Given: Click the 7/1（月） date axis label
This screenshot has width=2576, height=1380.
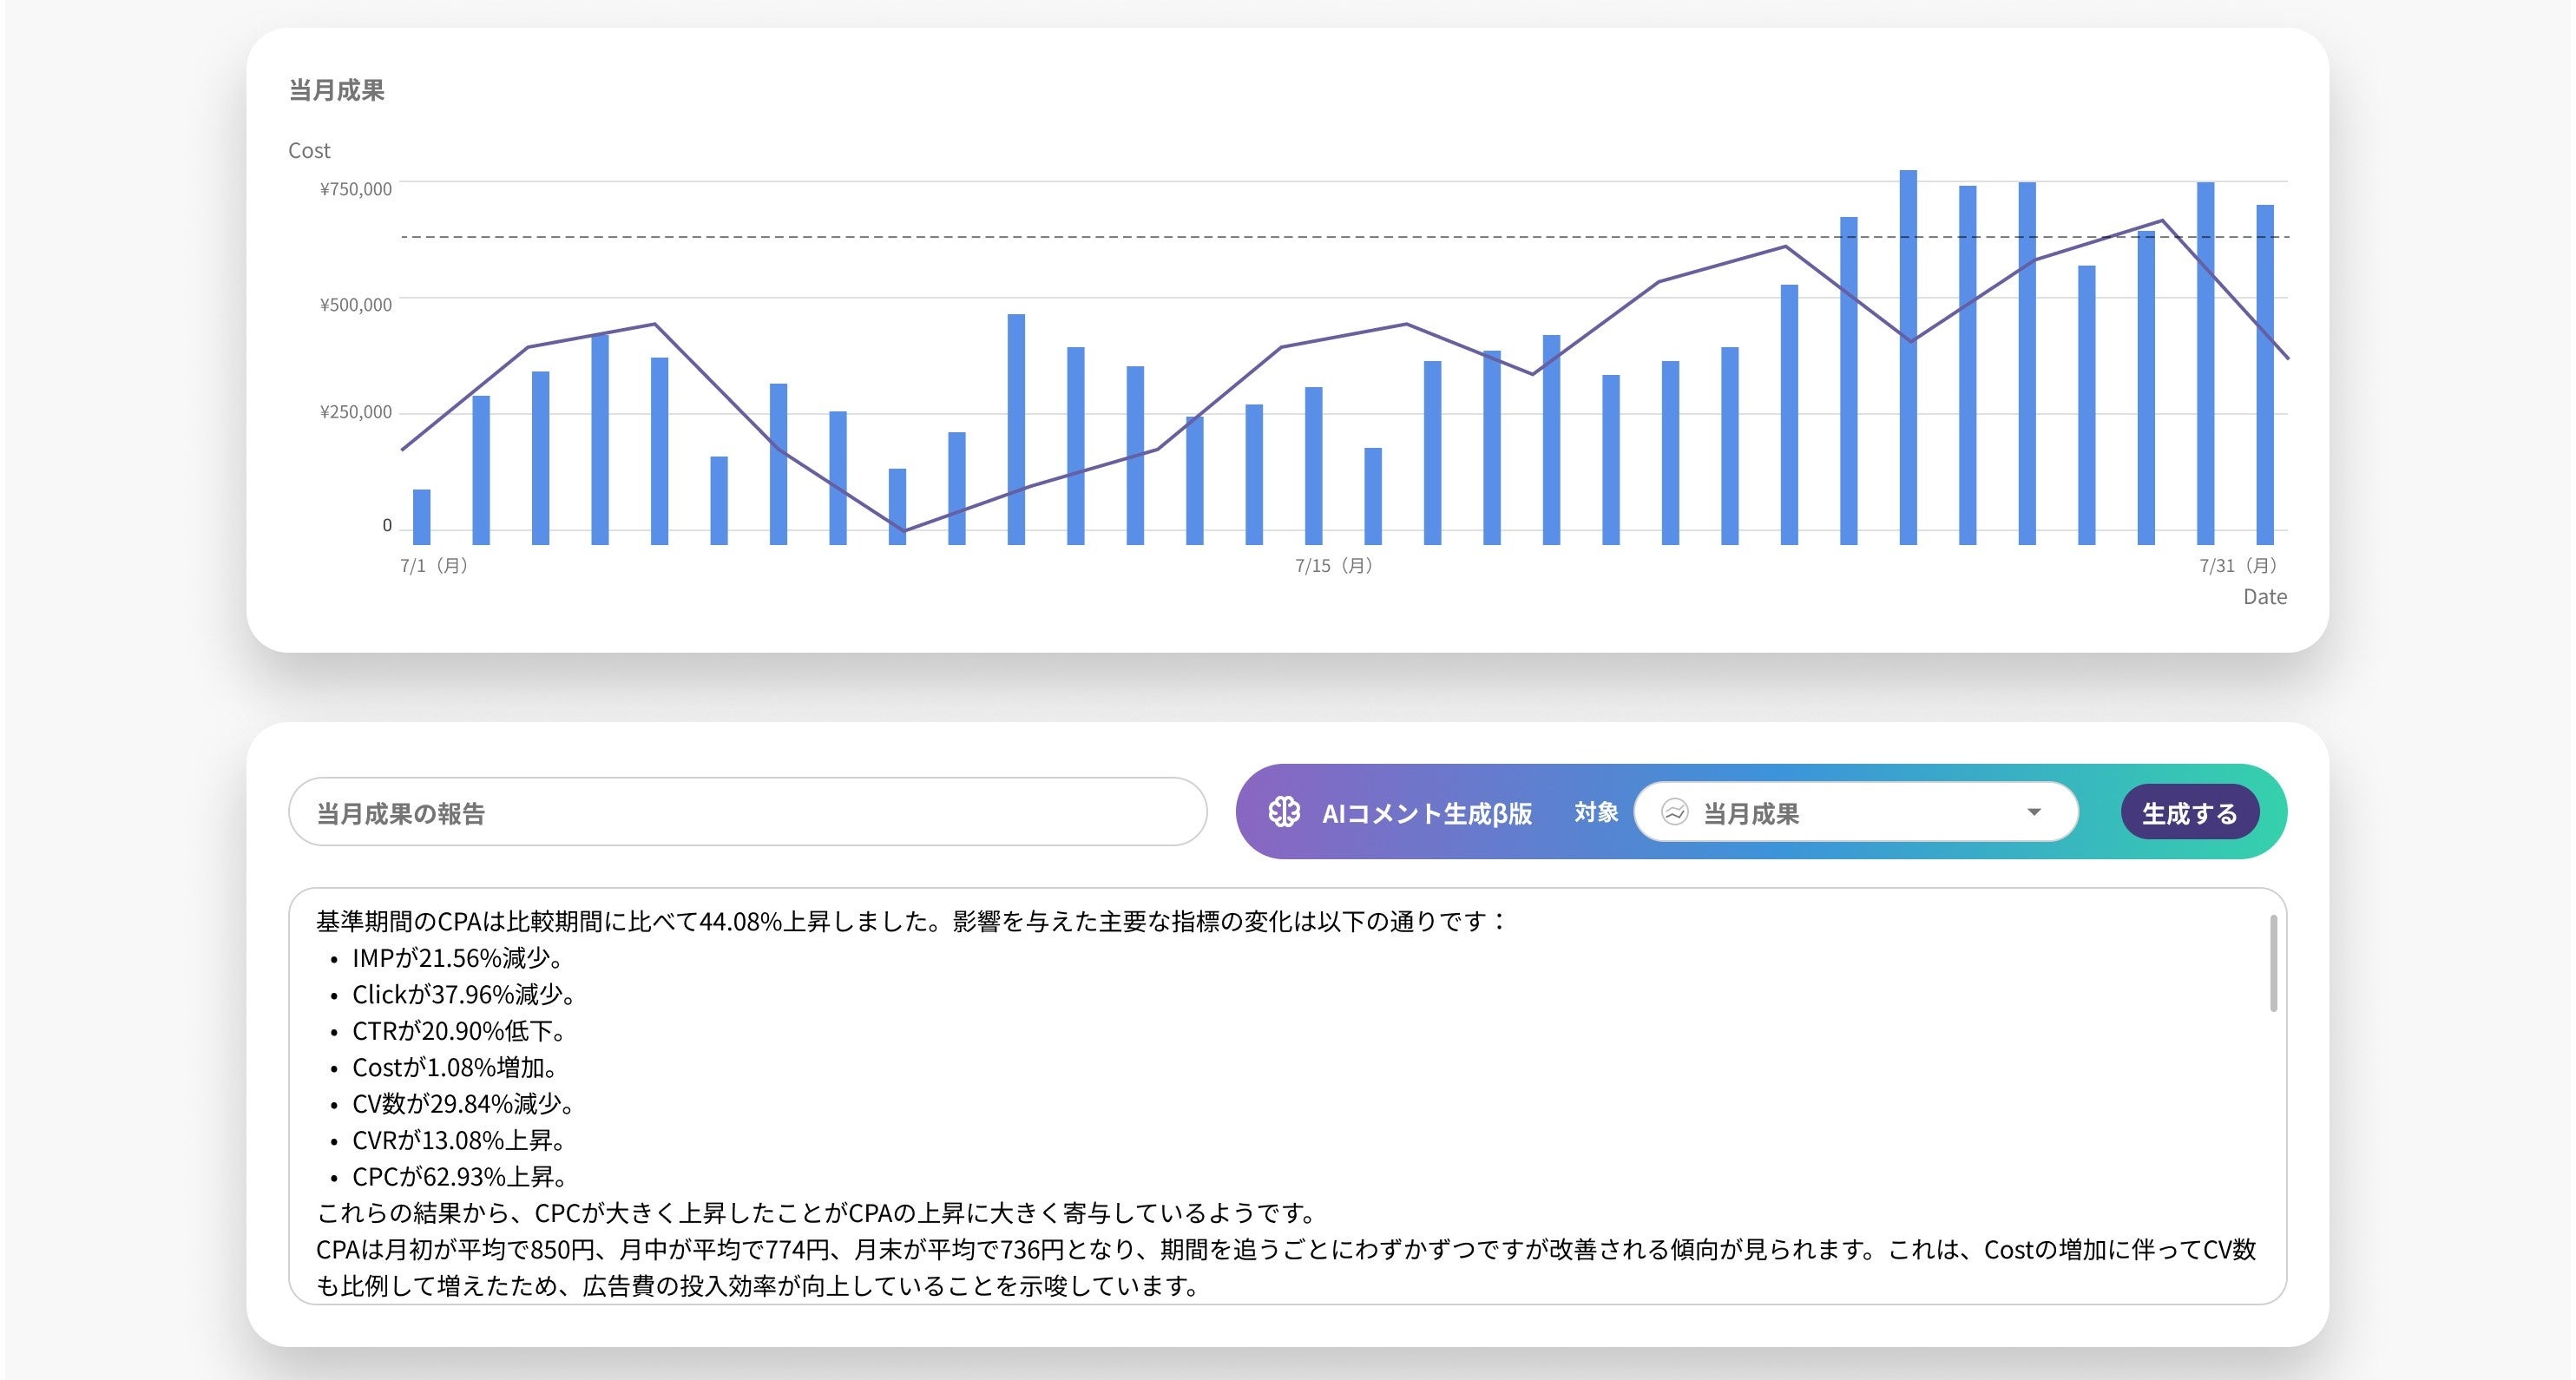Looking at the screenshot, I should pyautogui.click(x=434, y=566).
